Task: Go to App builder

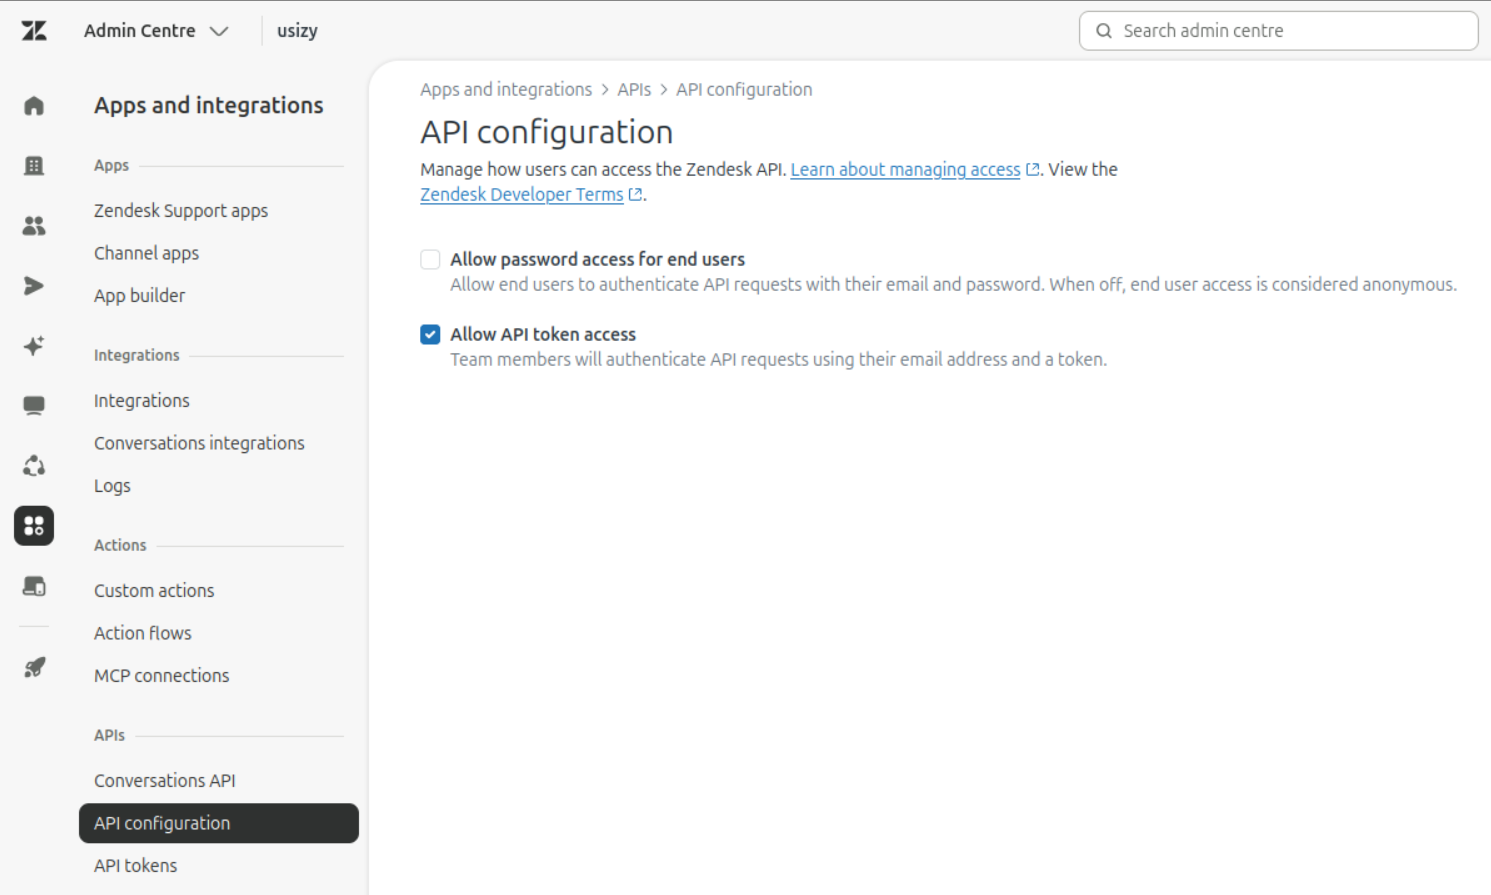Action: 139,296
